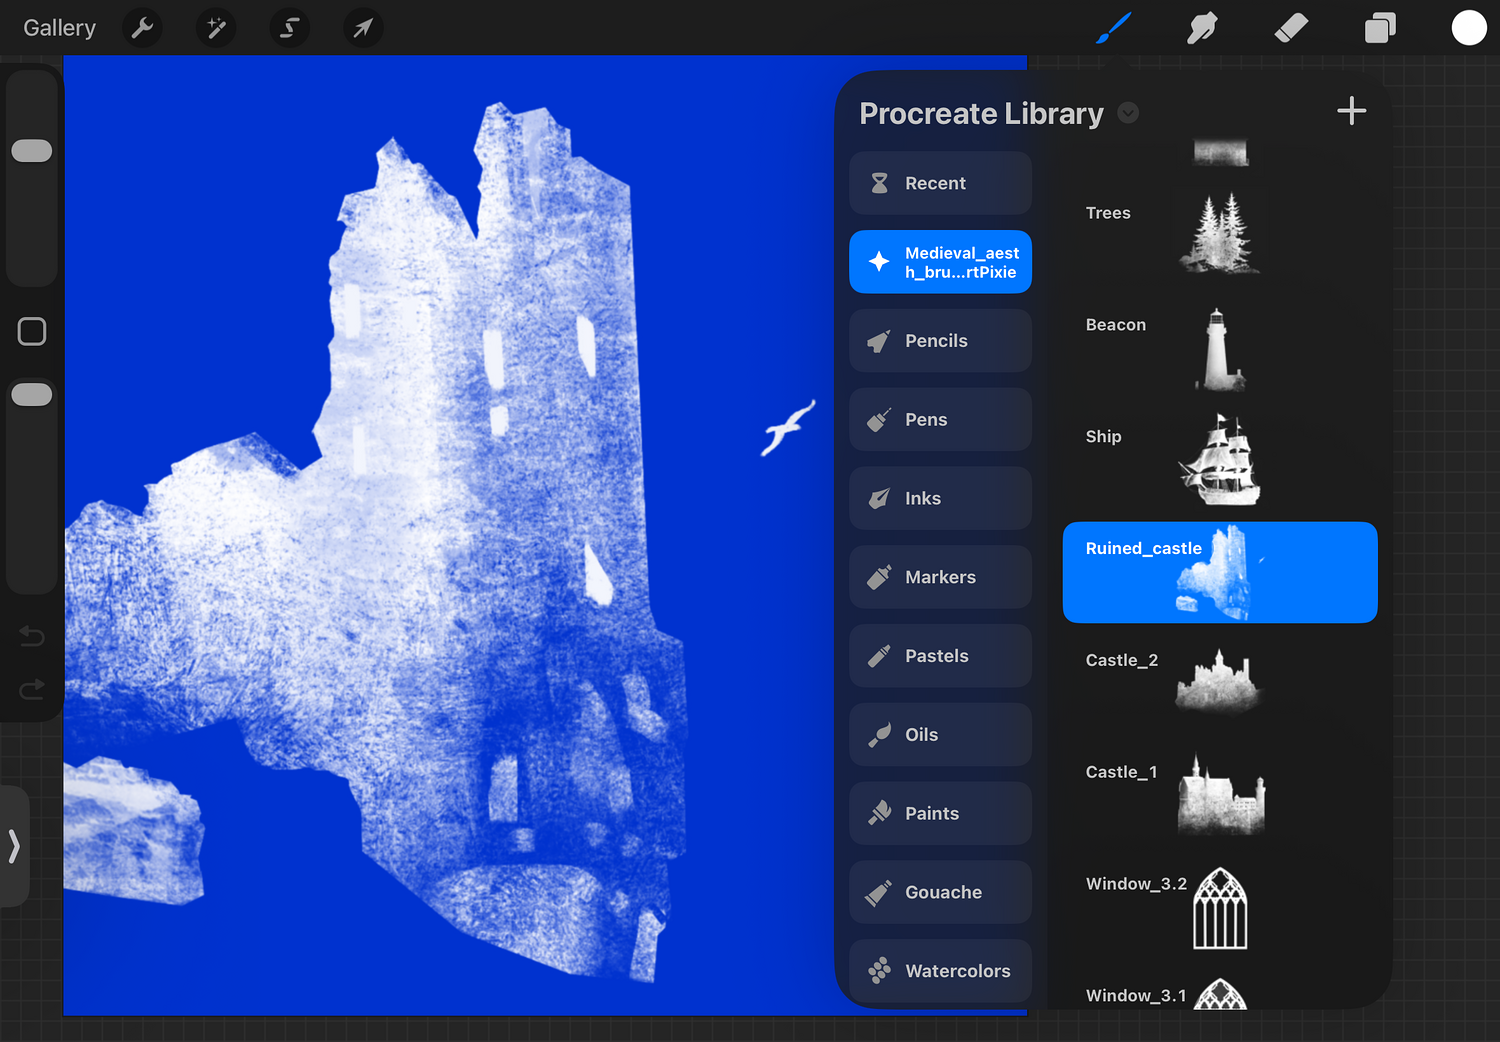Activate the Transform arrow tool
The height and width of the screenshot is (1042, 1500).
pyautogui.click(x=363, y=28)
